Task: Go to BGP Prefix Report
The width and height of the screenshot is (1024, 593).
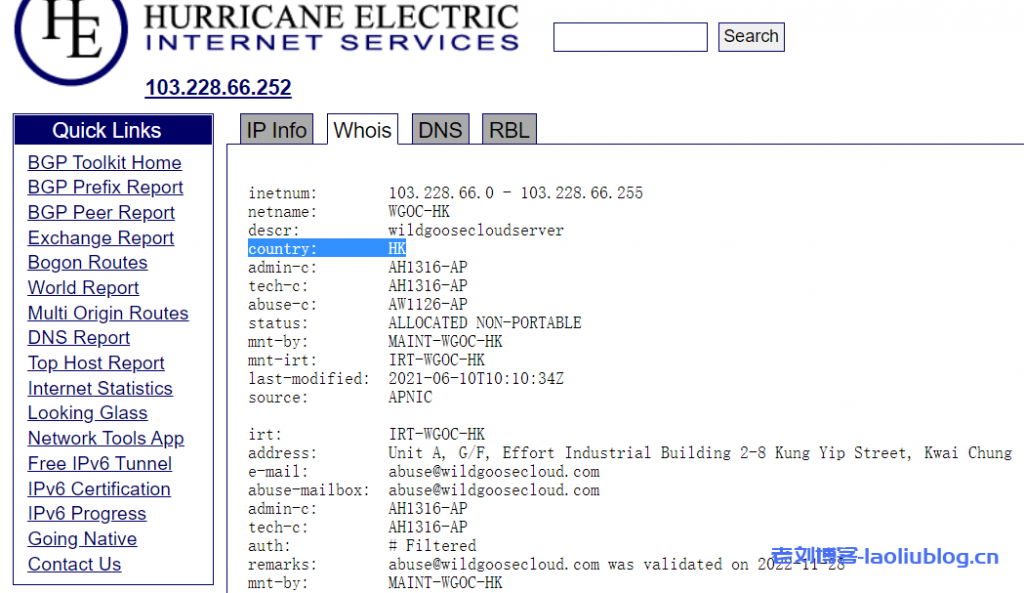Action: (x=105, y=188)
